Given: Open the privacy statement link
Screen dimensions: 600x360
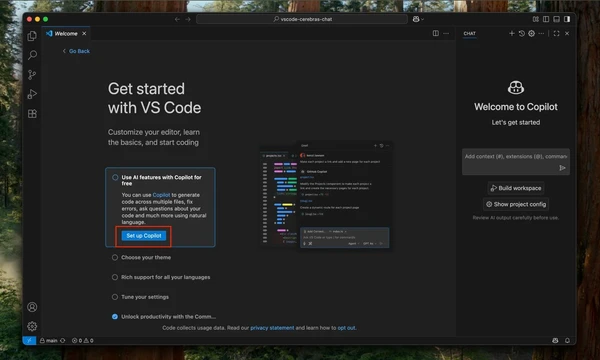Looking at the screenshot, I should [272, 328].
